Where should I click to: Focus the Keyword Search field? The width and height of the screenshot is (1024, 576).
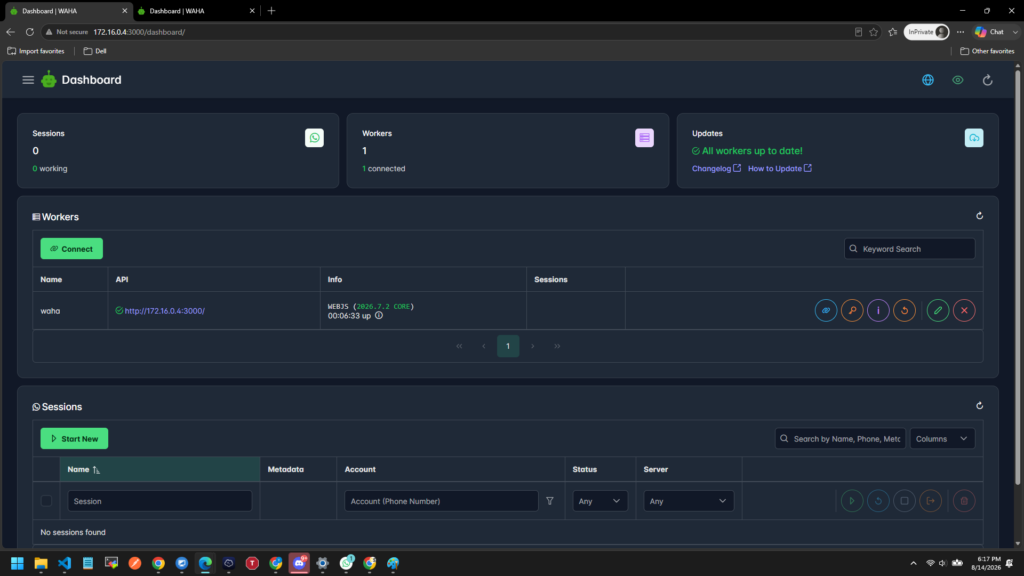[909, 249]
